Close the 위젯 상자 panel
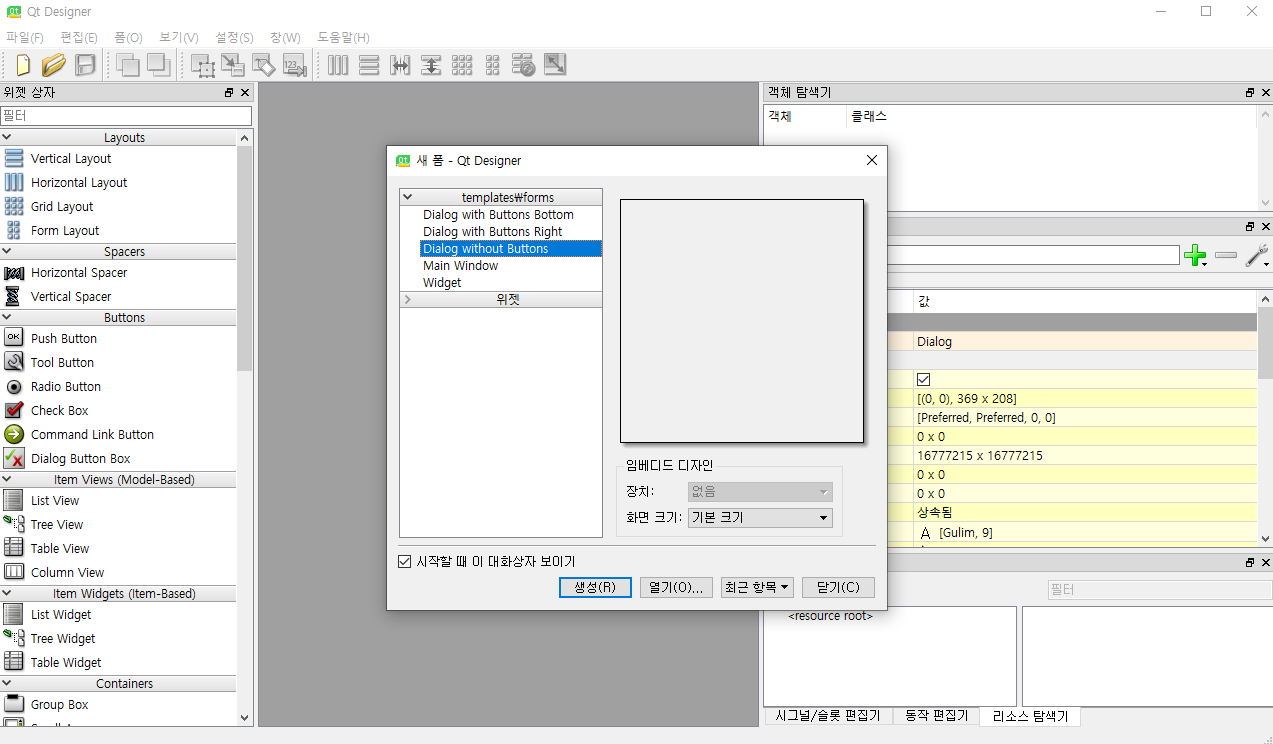Image resolution: width=1273 pixels, height=744 pixels. [245, 92]
